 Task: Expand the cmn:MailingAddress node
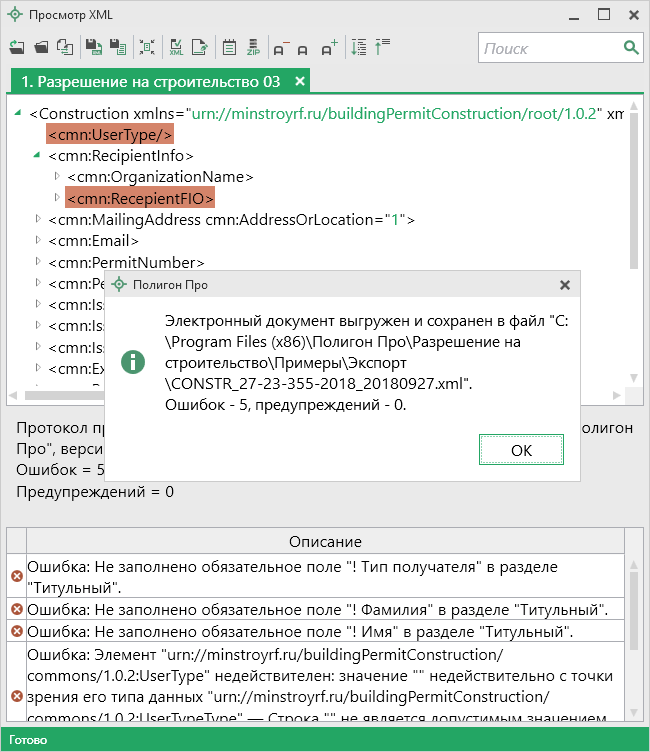(38, 219)
